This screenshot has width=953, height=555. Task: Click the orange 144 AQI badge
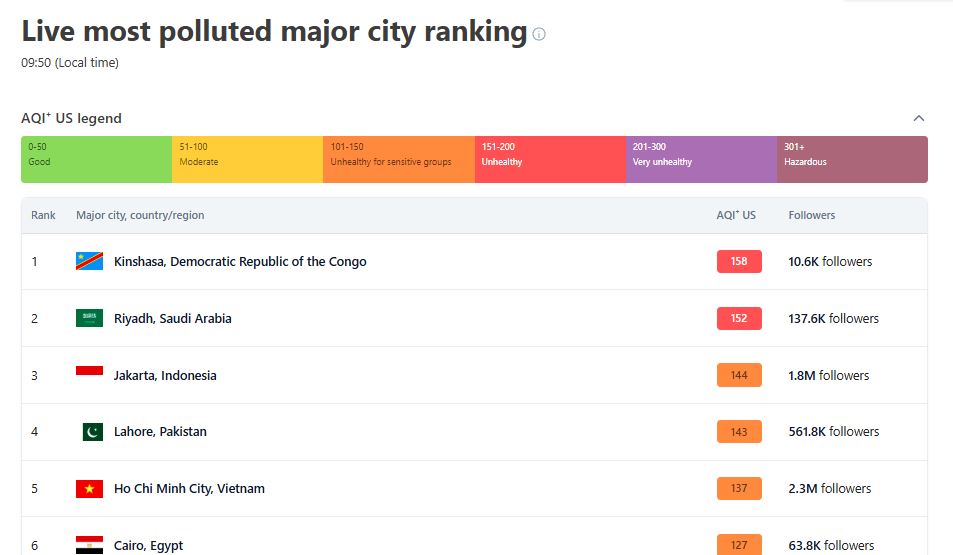point(739,375)
